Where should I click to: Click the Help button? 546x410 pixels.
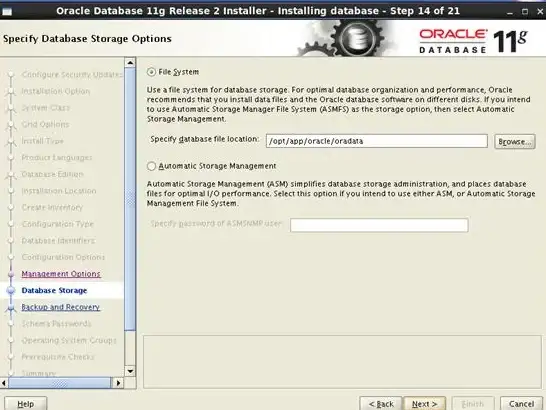(25, 404)
